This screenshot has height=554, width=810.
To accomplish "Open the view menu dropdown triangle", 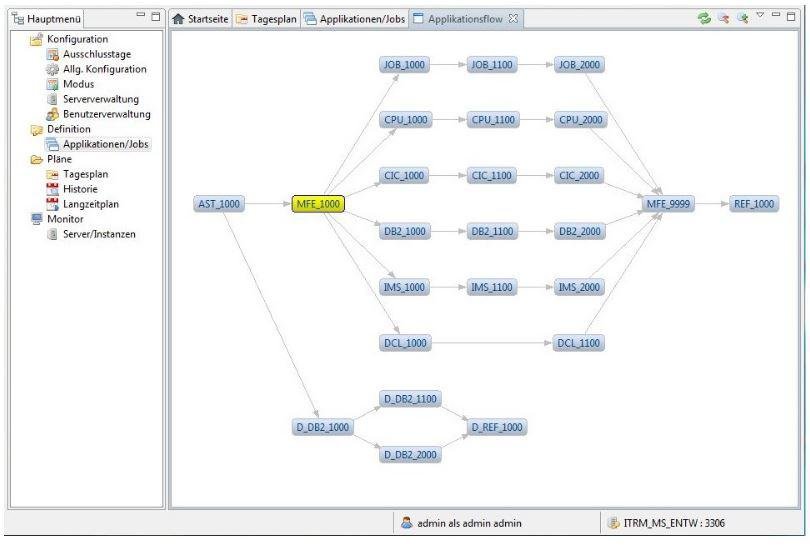I will point(760,16).
